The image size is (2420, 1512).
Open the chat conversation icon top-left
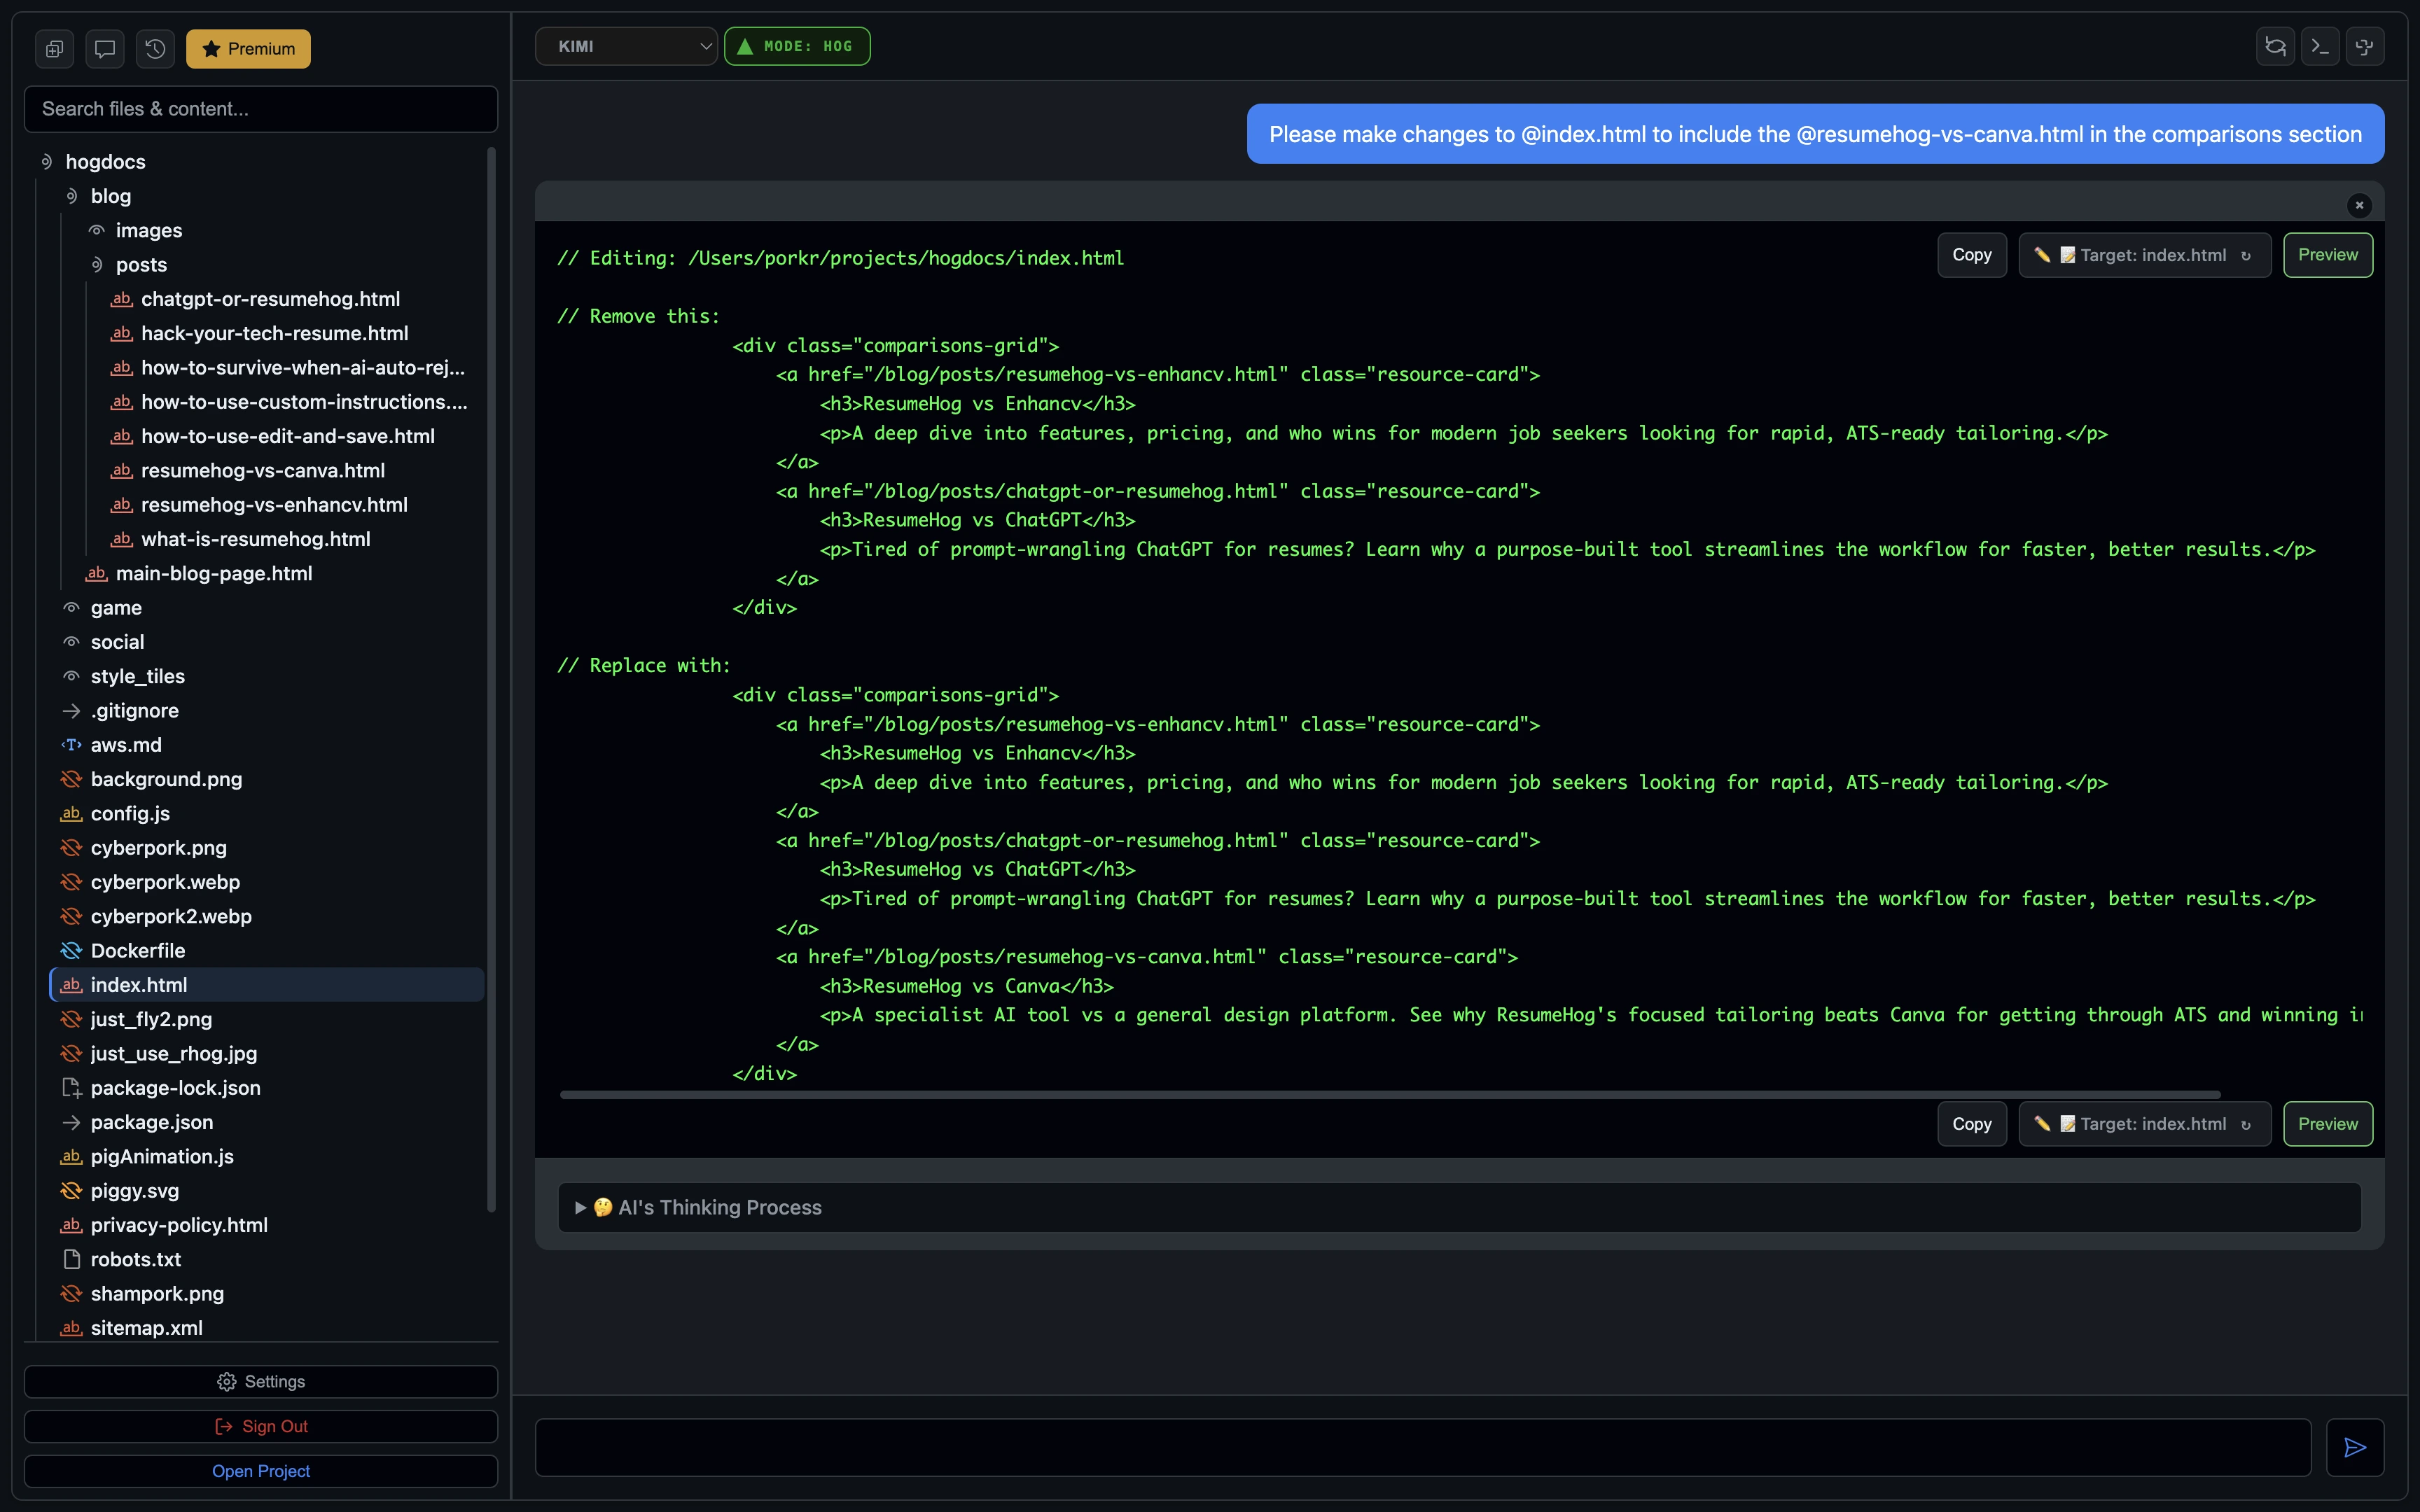[x=104, y=48]
